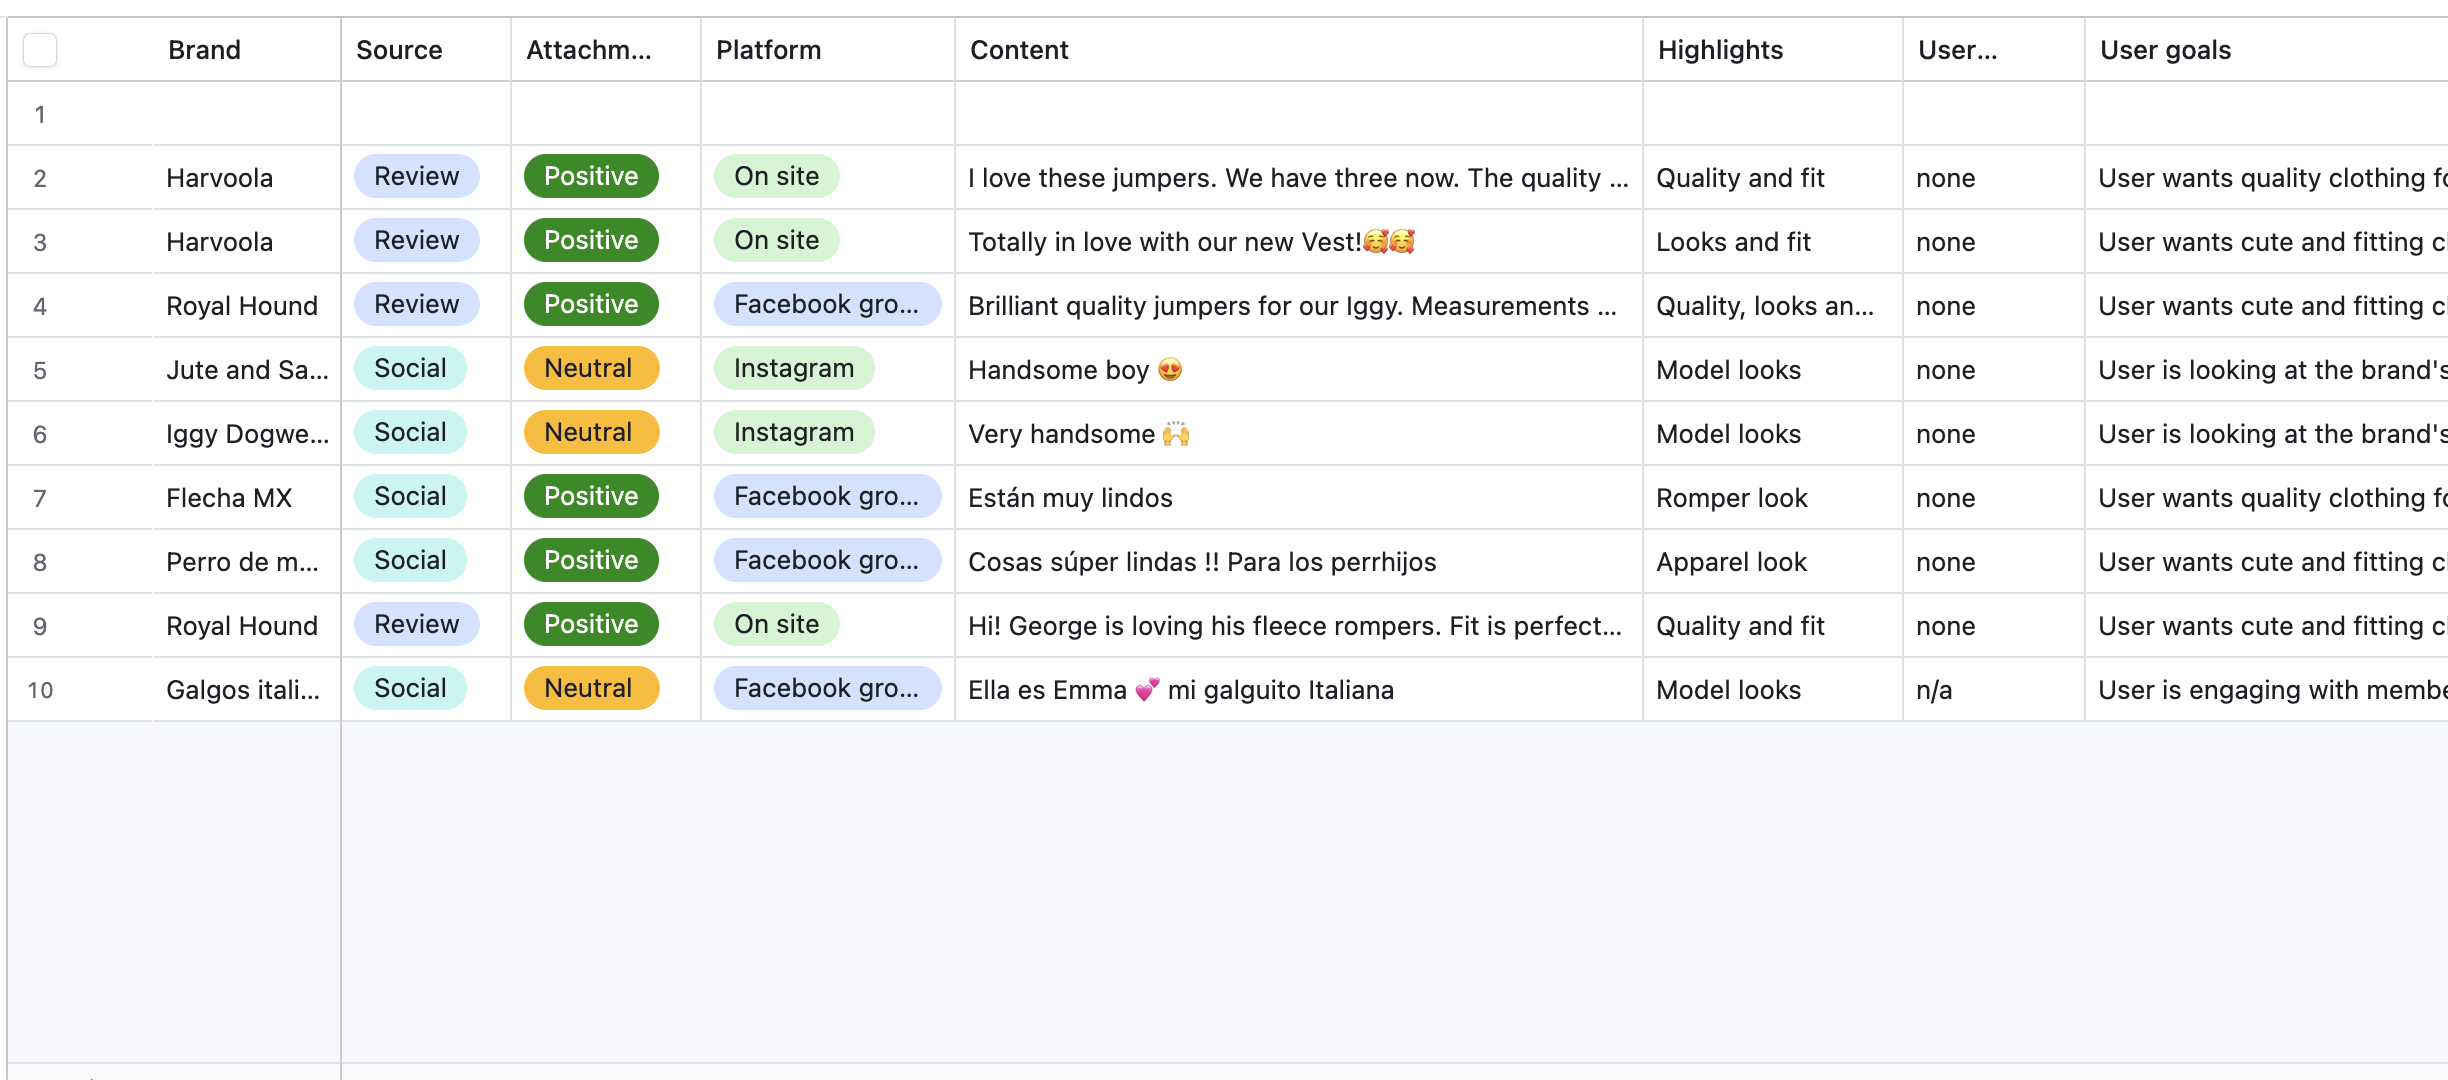Click the Source column header
The image size is (2448, 1080).
pos(399,50)
